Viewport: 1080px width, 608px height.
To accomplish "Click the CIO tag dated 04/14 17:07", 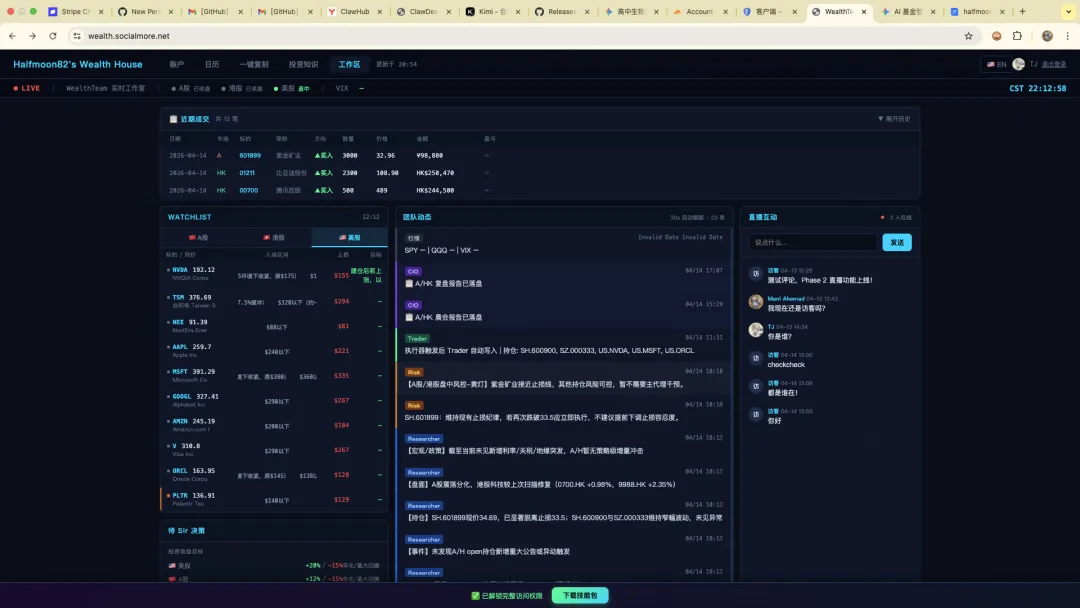I will tap(413, 271).
